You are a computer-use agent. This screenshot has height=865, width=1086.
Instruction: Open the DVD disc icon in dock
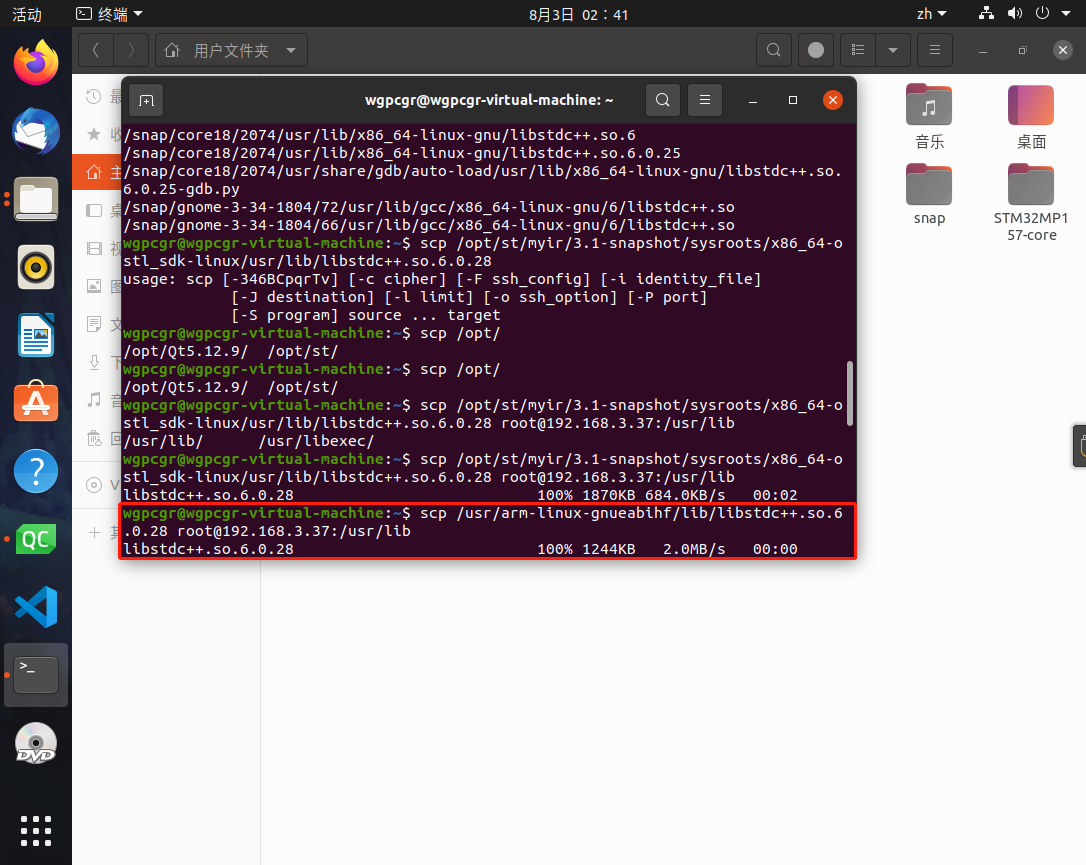(x=36, y=743)
